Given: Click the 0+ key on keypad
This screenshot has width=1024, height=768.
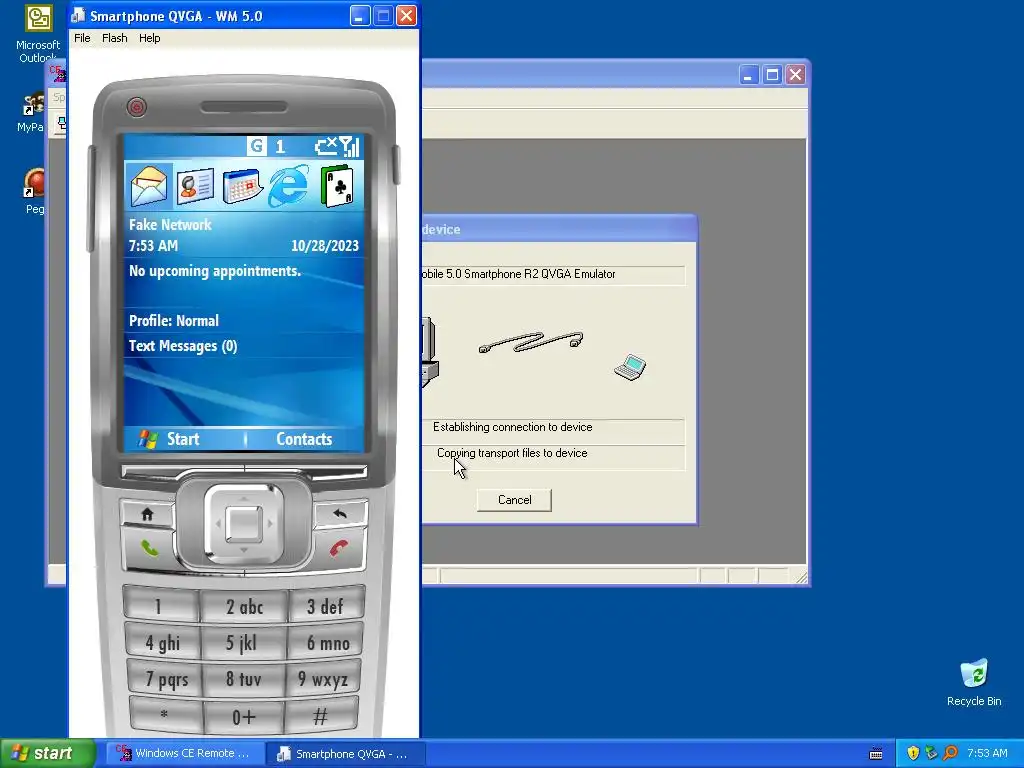Looking at the screenshot, I should pos(244,717).
